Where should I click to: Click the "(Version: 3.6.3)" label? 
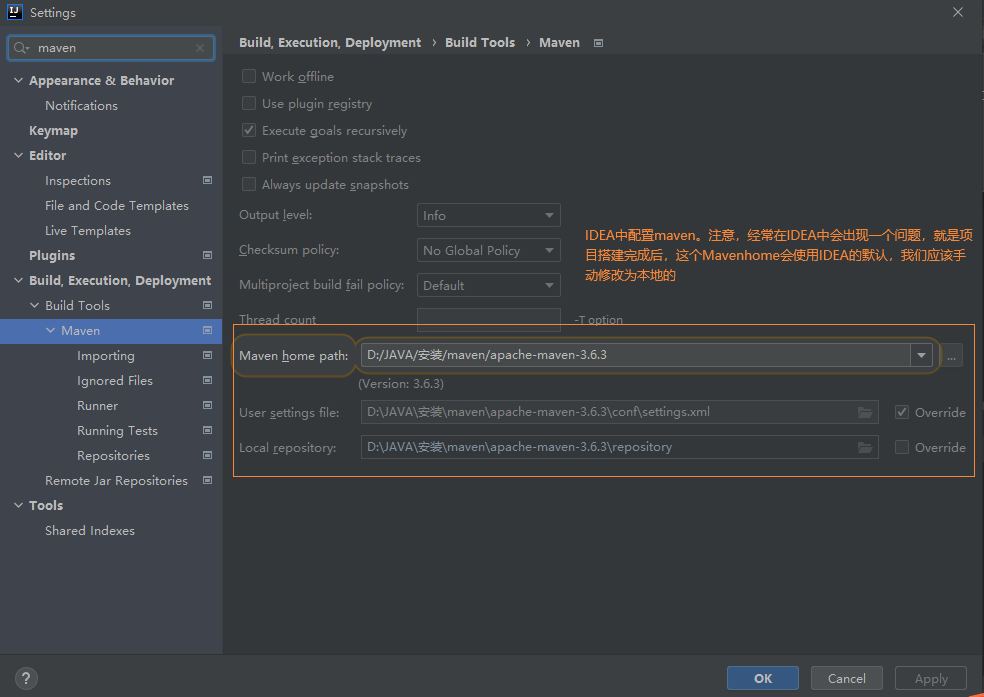point(401,384)
